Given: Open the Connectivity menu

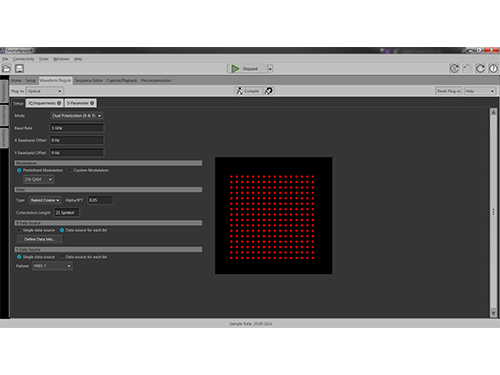Looking at the screenshot, I should point(24,59).
